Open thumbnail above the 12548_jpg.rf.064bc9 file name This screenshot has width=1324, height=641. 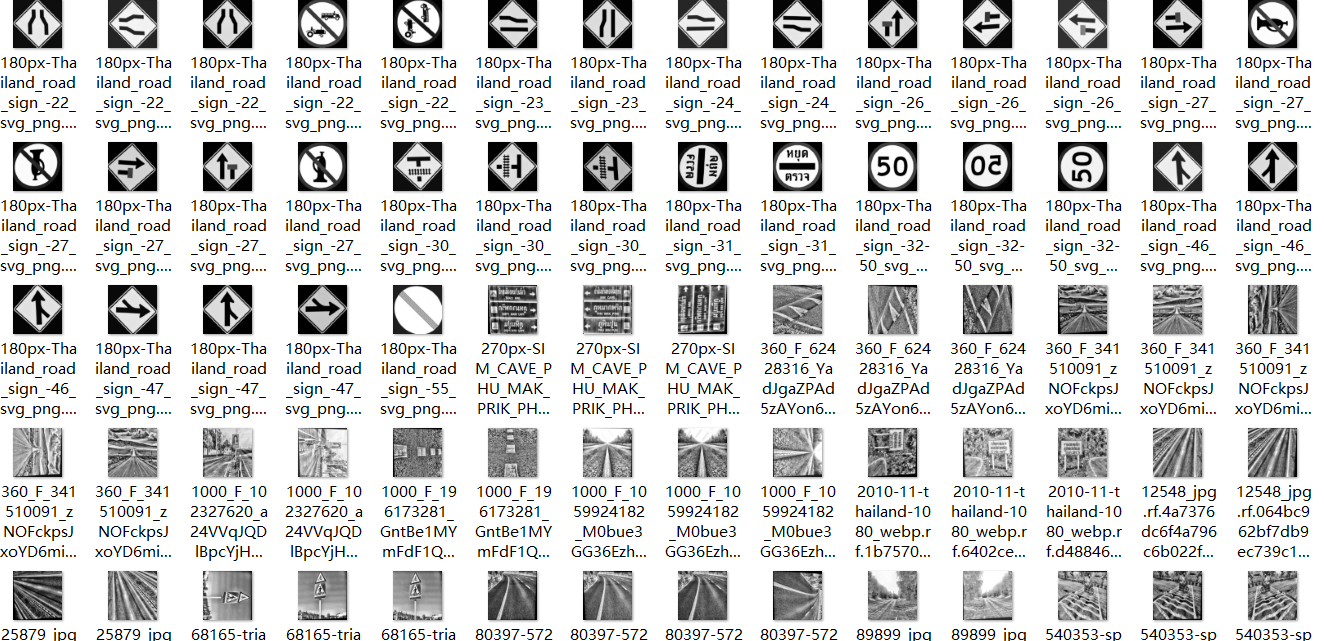click(1273, 453)
